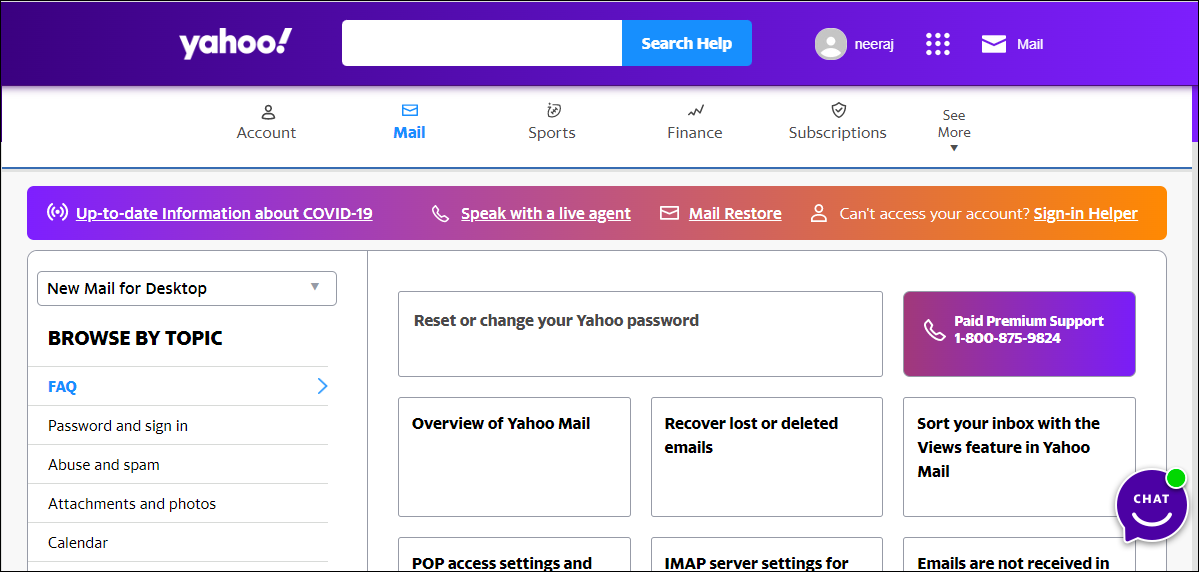Switch to the Sports tab
Viewport: 1199px width, 572px height.
pyautogui.click(x=552, y=122)
